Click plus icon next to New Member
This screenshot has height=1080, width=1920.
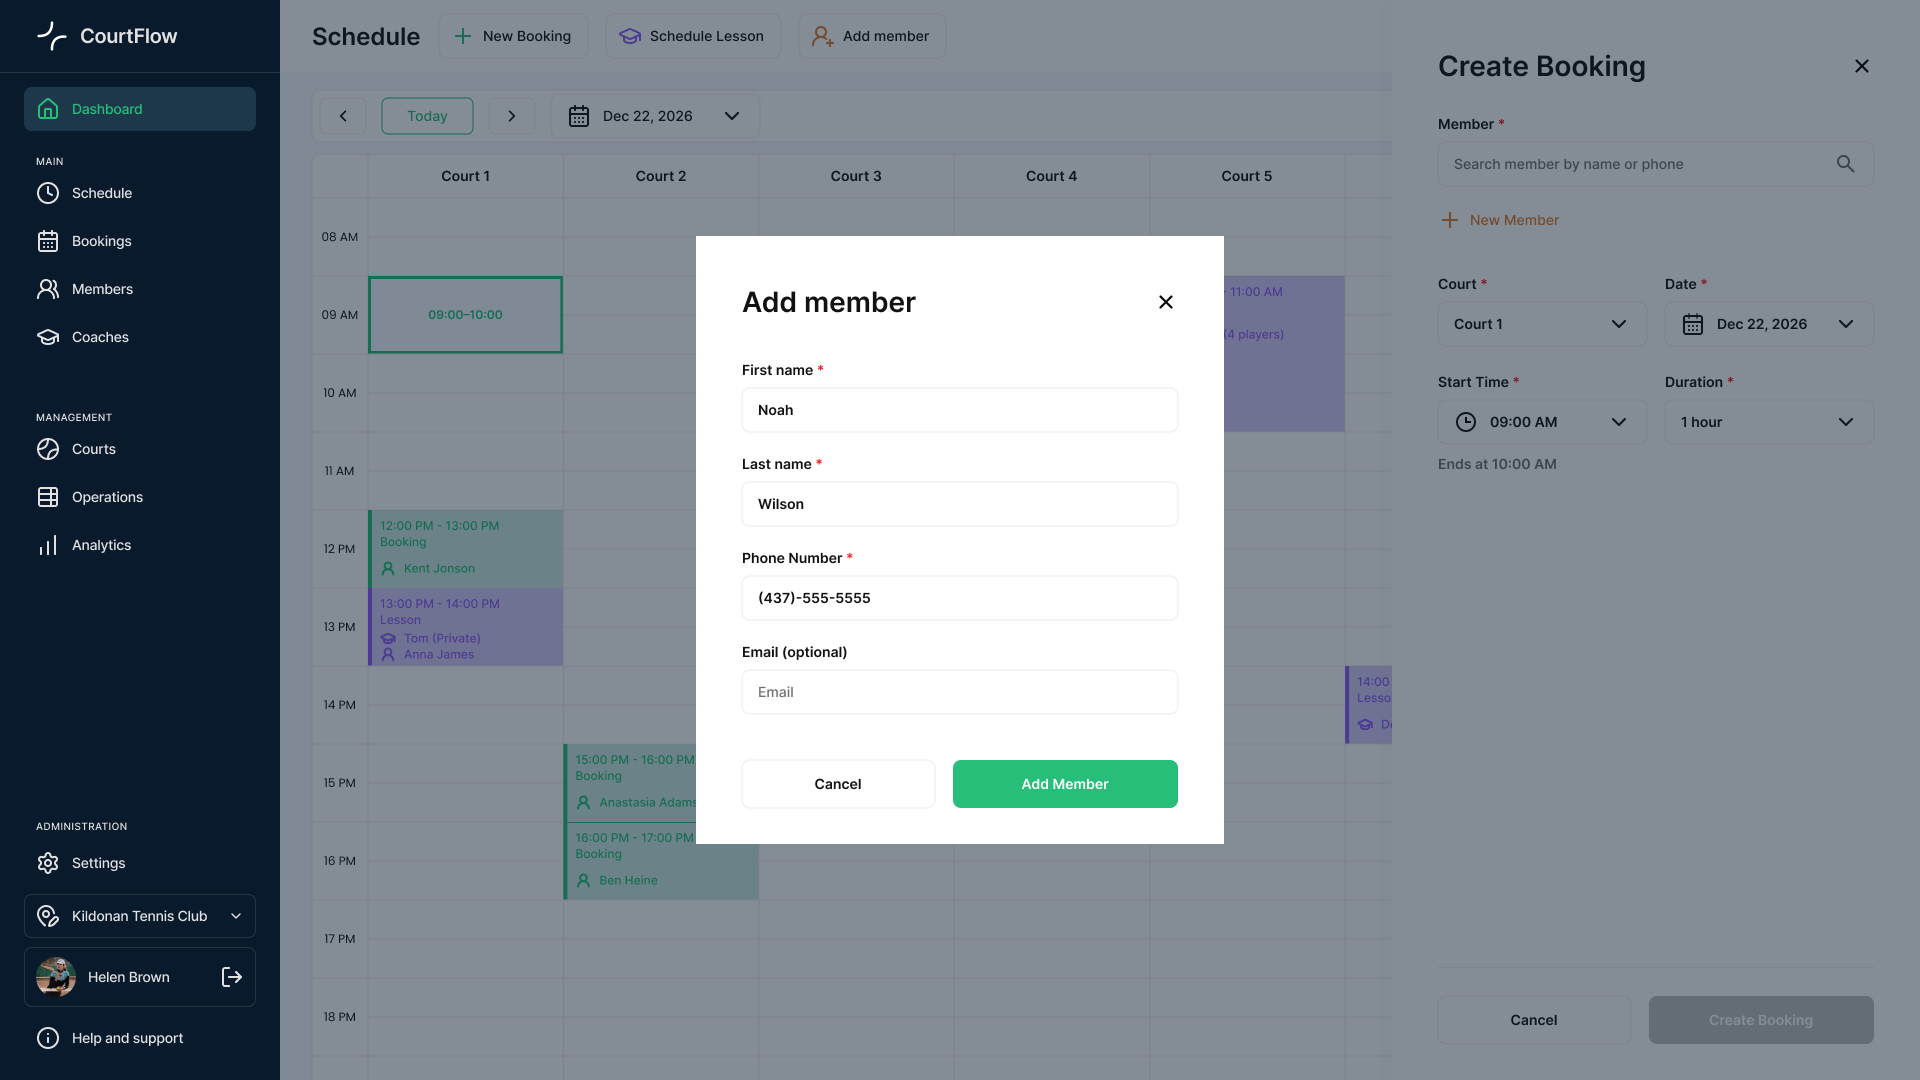pos(1450,220)
